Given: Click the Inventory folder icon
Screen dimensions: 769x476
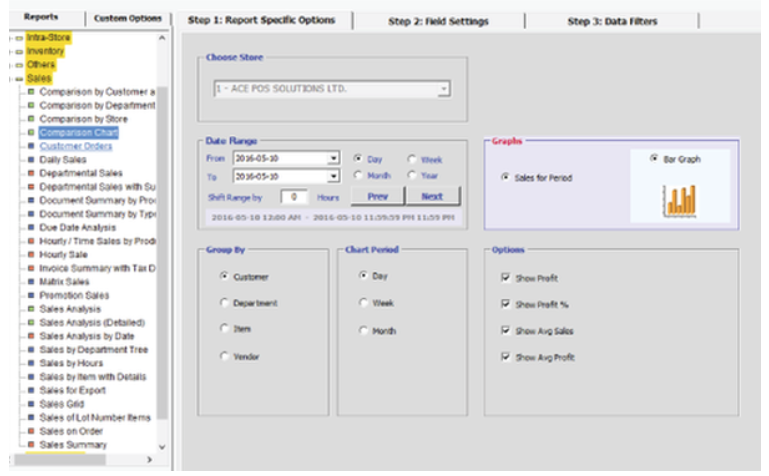Looking at the screenshot, I should [19, 51].
